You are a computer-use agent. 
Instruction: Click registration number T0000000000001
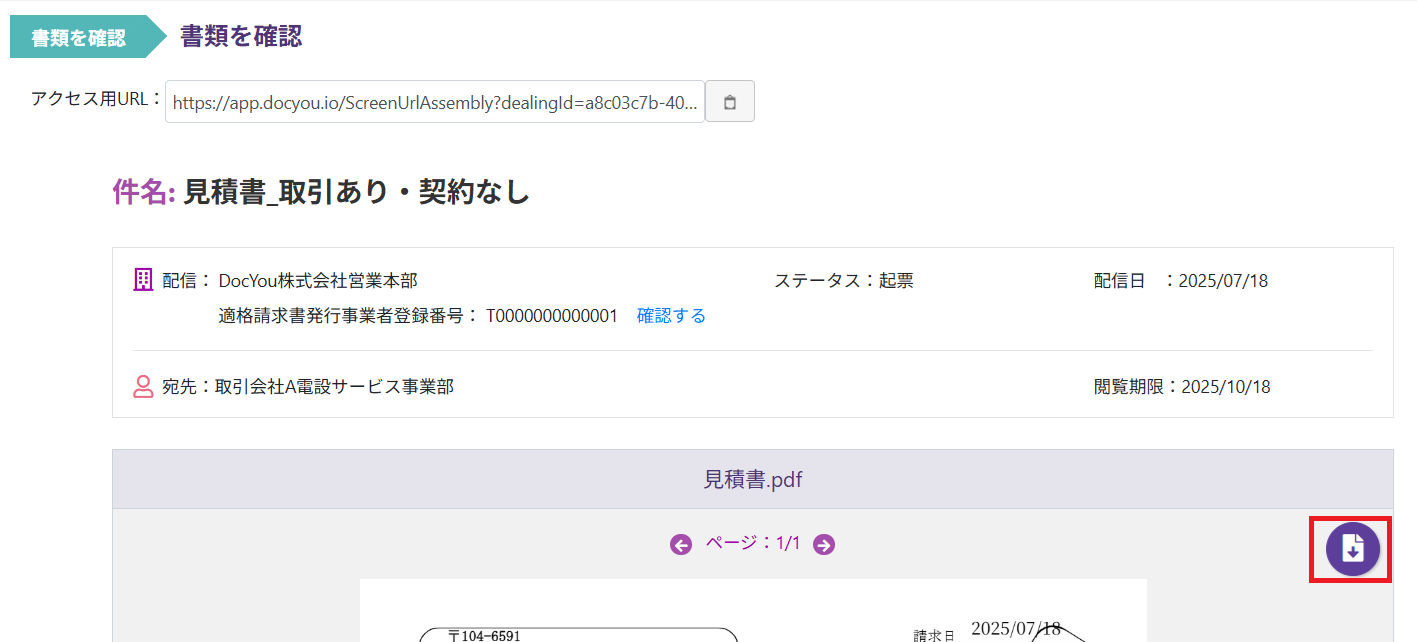[x=552, y=316]
